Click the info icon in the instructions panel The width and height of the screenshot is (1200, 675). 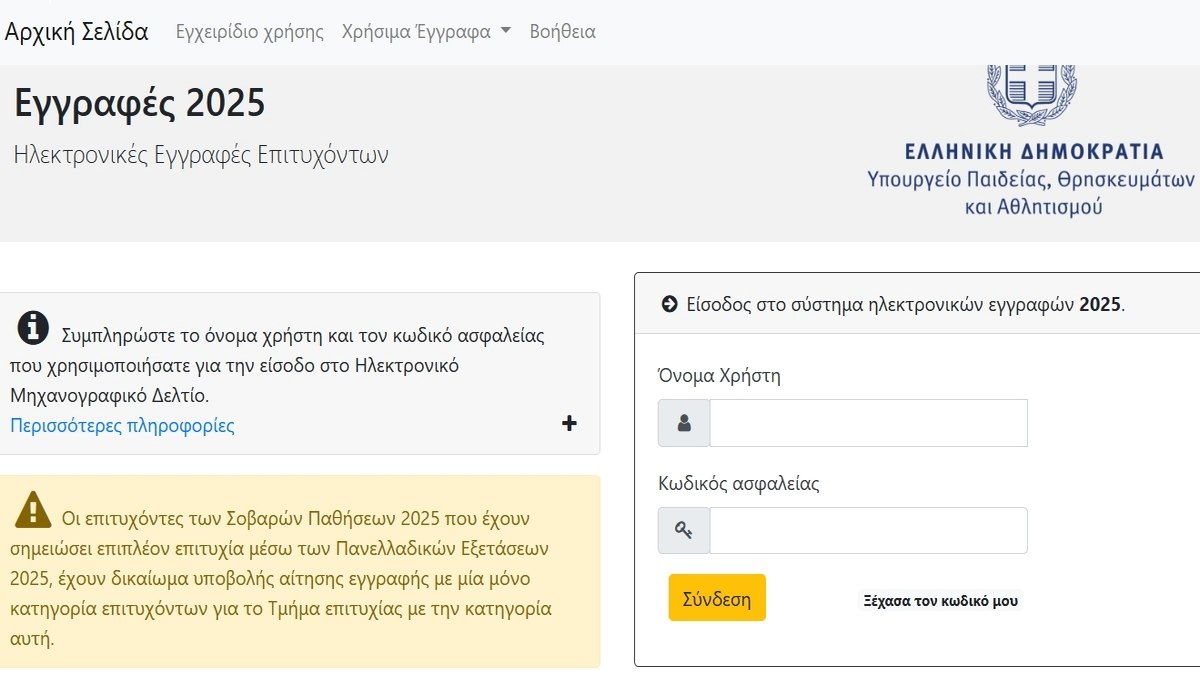[x=32, y=326]
